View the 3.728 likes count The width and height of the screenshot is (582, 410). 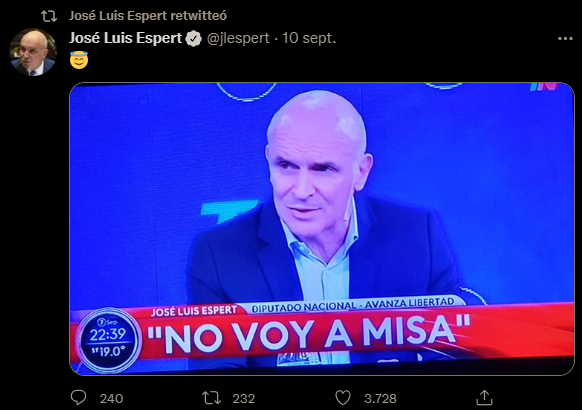[380, 398]
